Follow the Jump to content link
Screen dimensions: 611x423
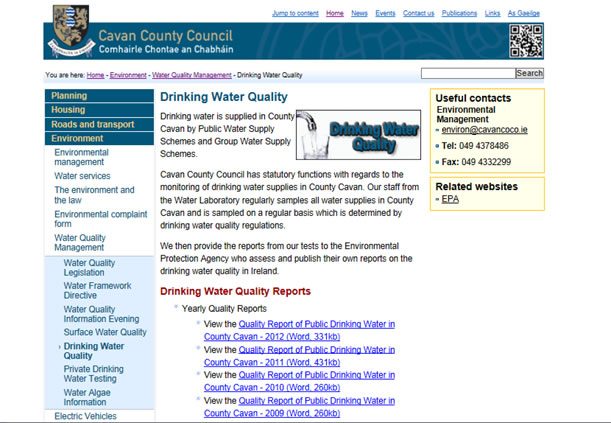[x=295, y=14]
